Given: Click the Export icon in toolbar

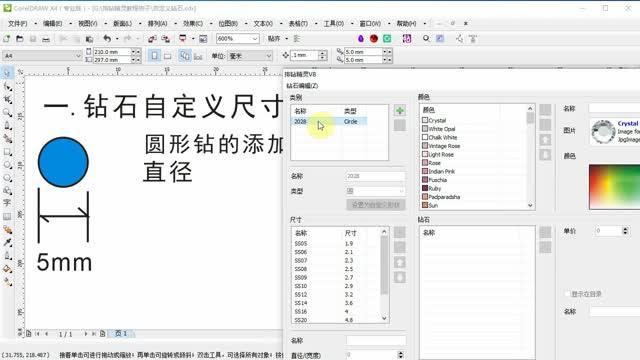Looking at the screenshot, I should click(x=165, y=39).
